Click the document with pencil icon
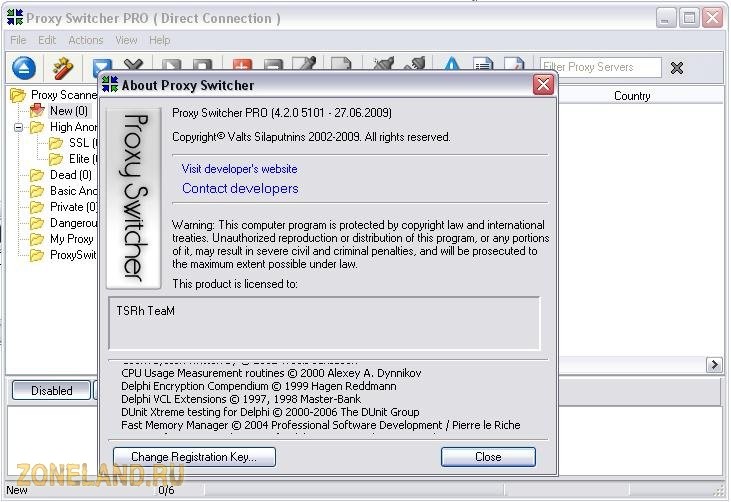Screen dimensions: 731x502 tap(514, 65)
